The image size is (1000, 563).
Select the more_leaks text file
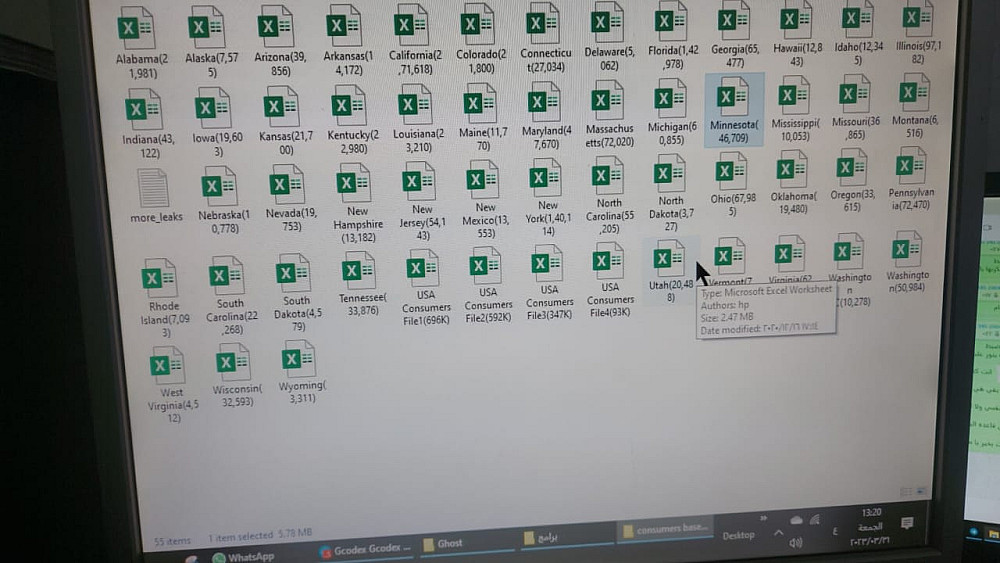155,196
